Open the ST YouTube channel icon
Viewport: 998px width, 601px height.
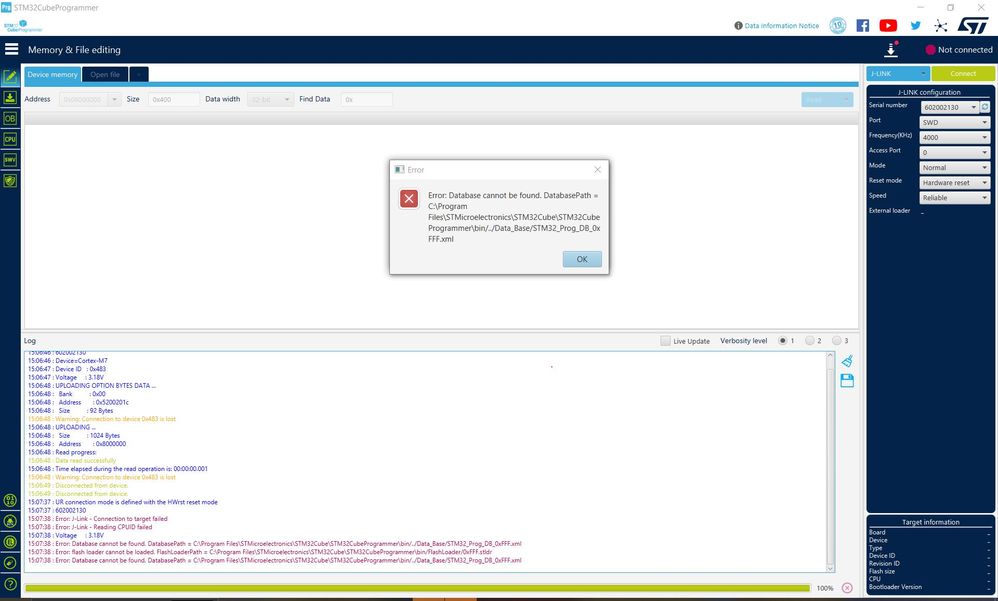(x=888, y=25)
